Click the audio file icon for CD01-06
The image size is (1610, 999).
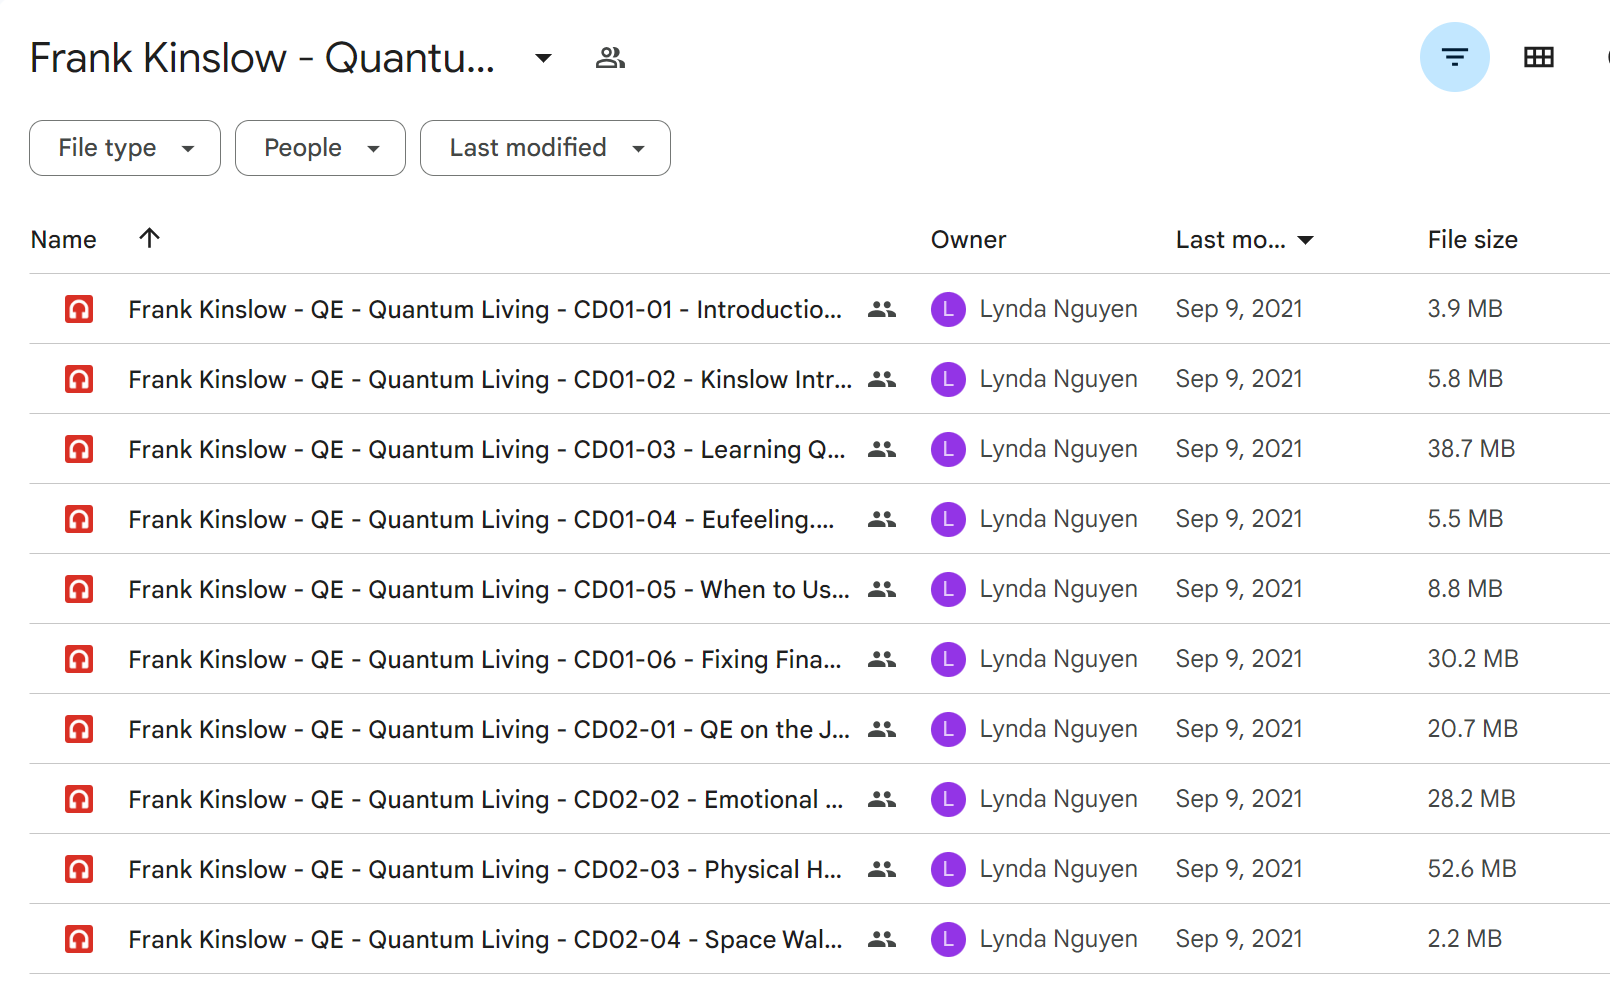point(79,659)
